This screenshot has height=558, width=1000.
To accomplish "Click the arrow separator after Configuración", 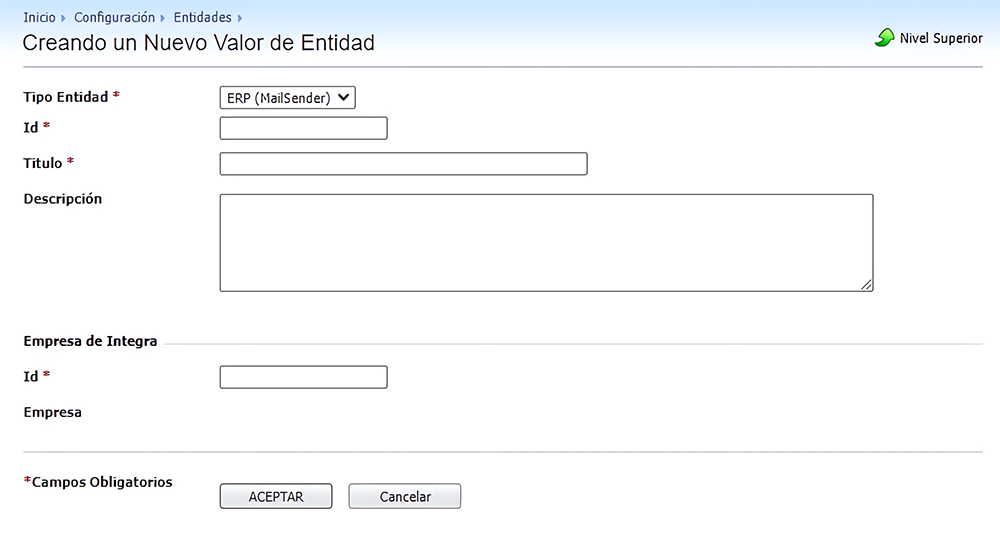I will tap(163, 18).
